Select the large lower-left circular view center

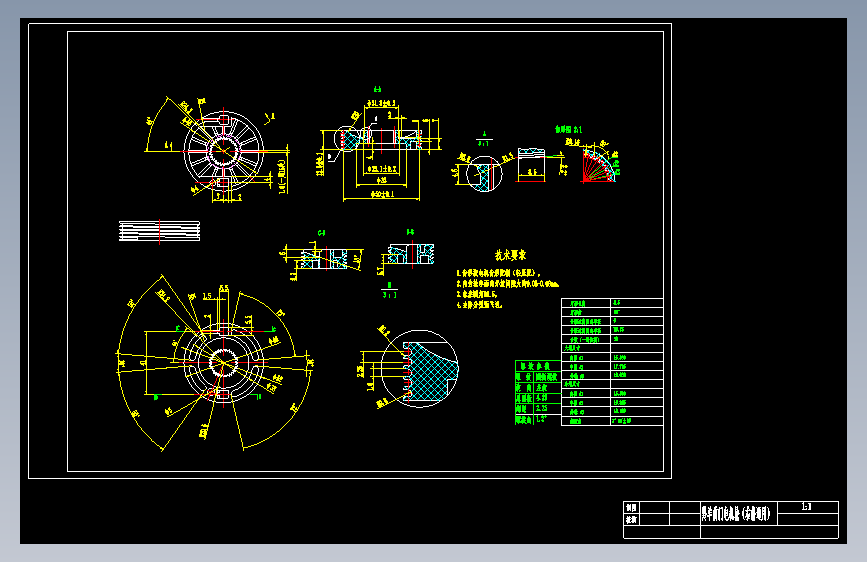pos(223,363)
